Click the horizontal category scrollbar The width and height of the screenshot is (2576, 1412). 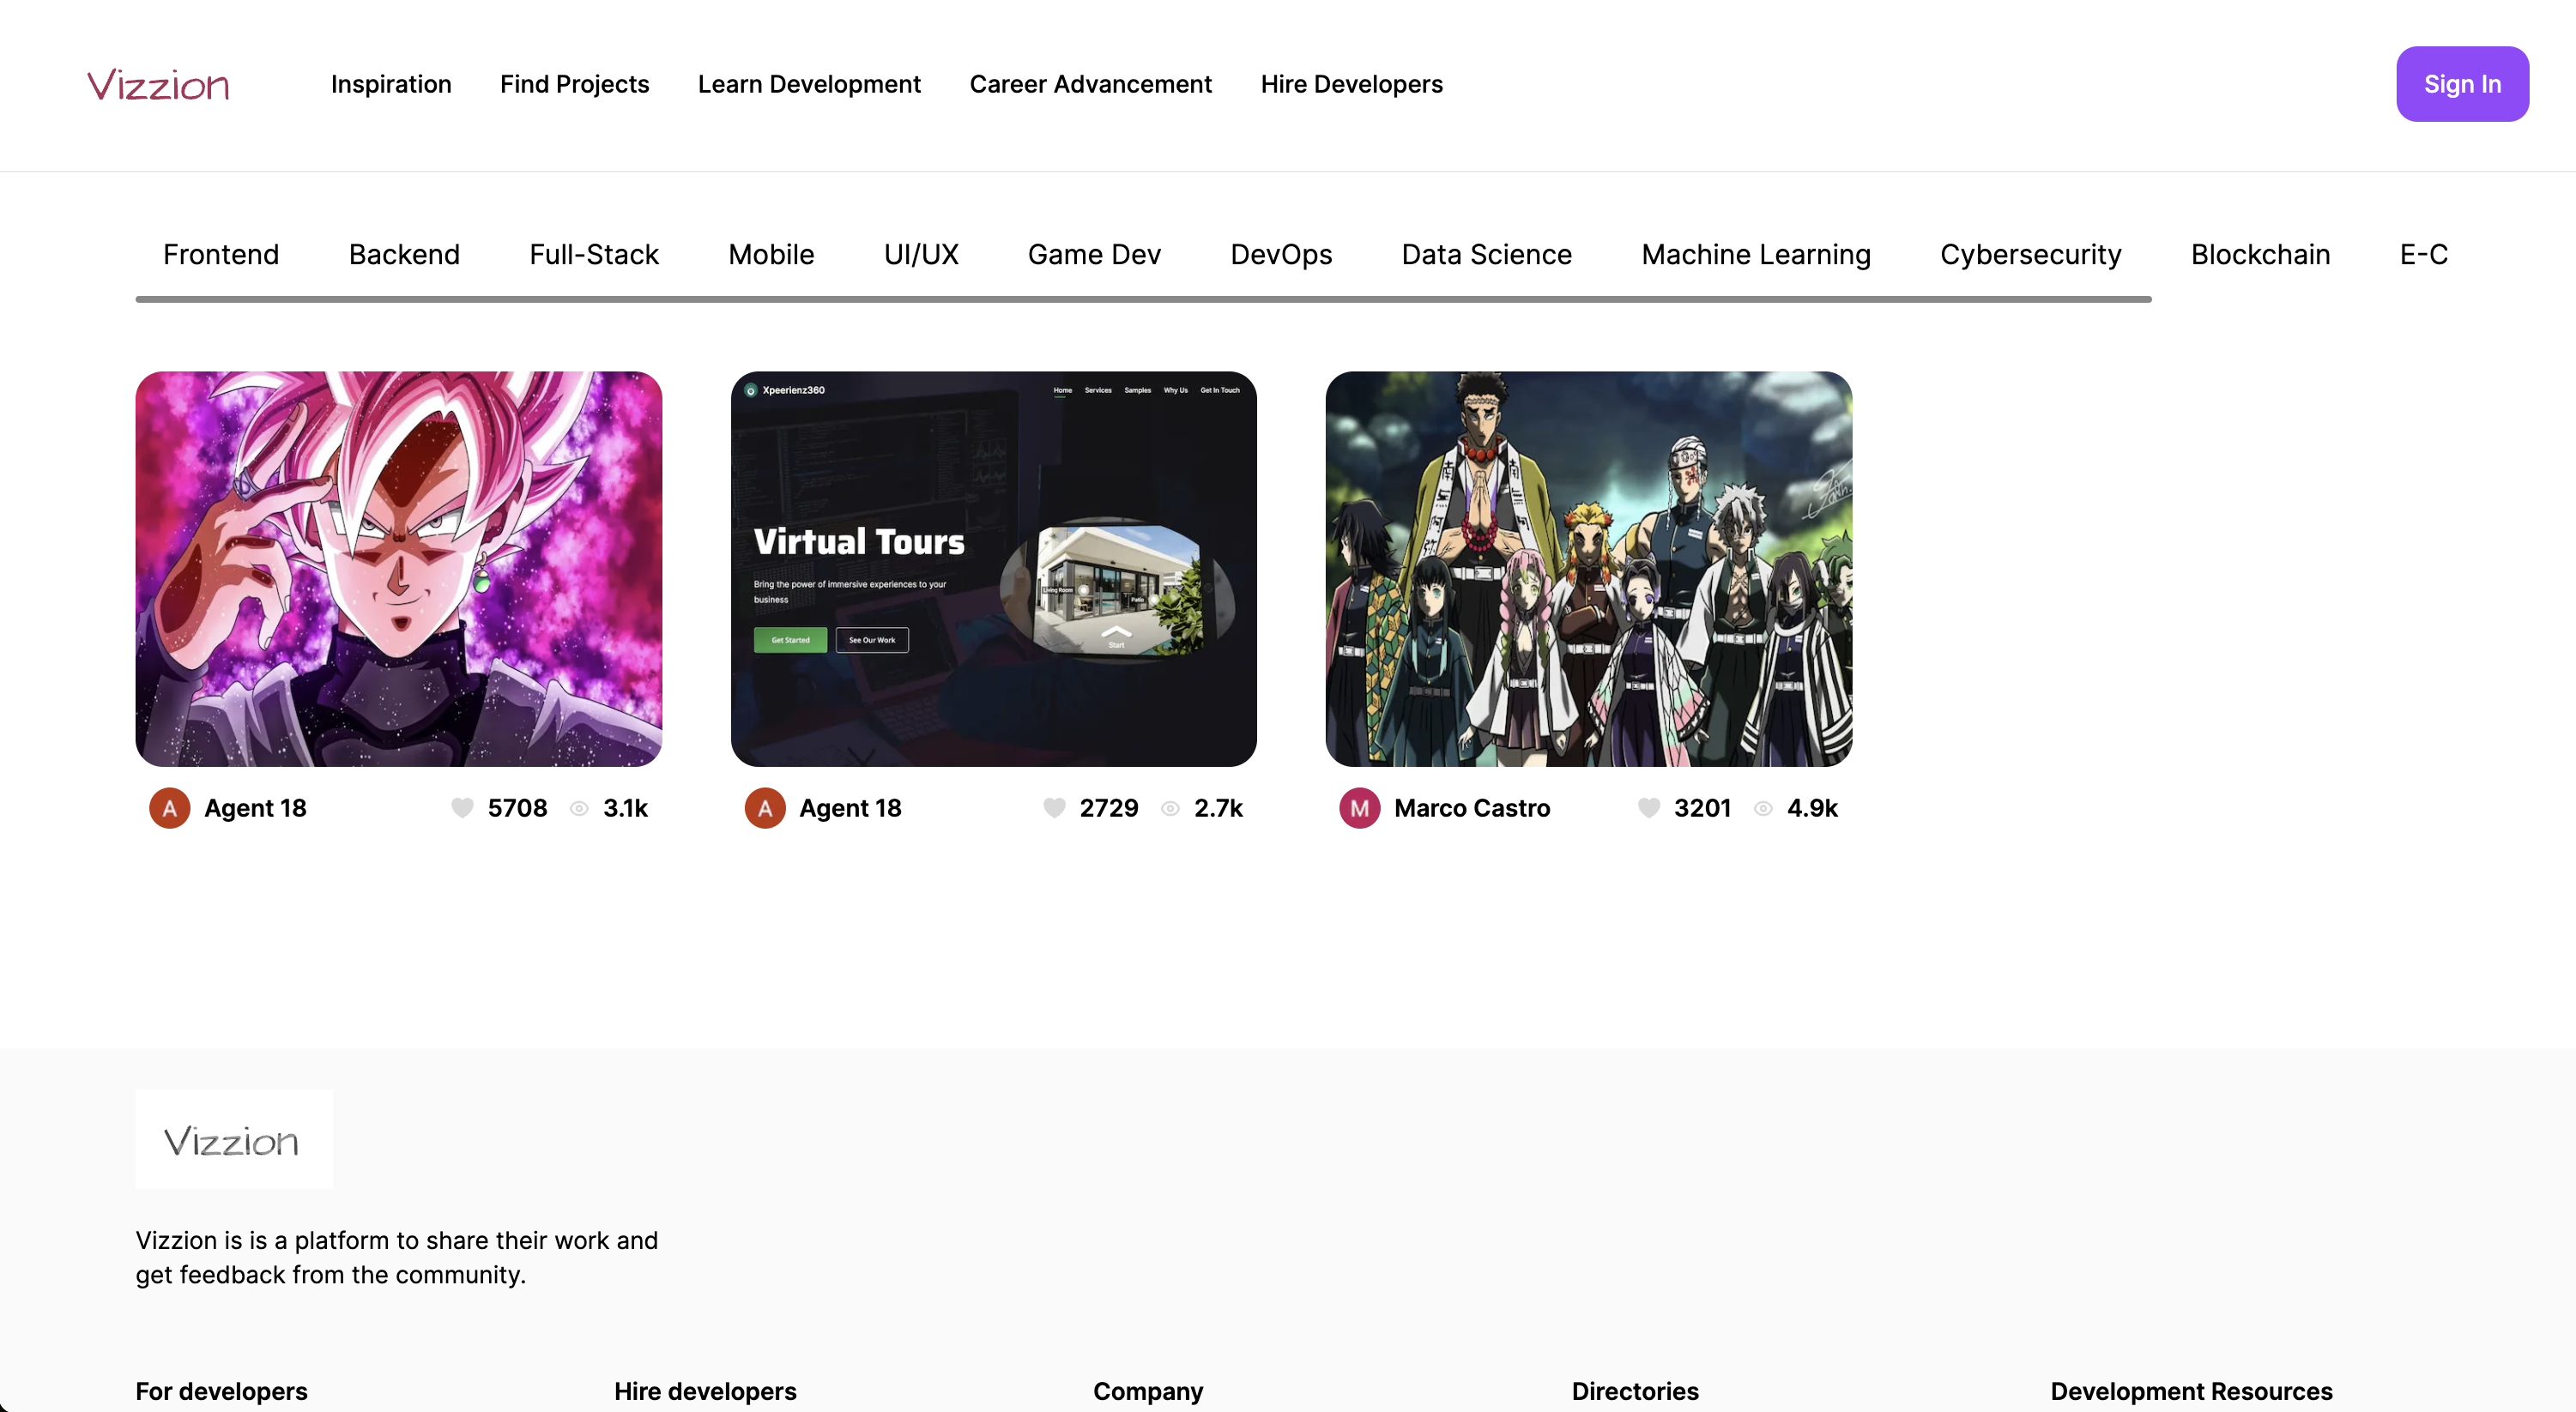[1143, 299]
